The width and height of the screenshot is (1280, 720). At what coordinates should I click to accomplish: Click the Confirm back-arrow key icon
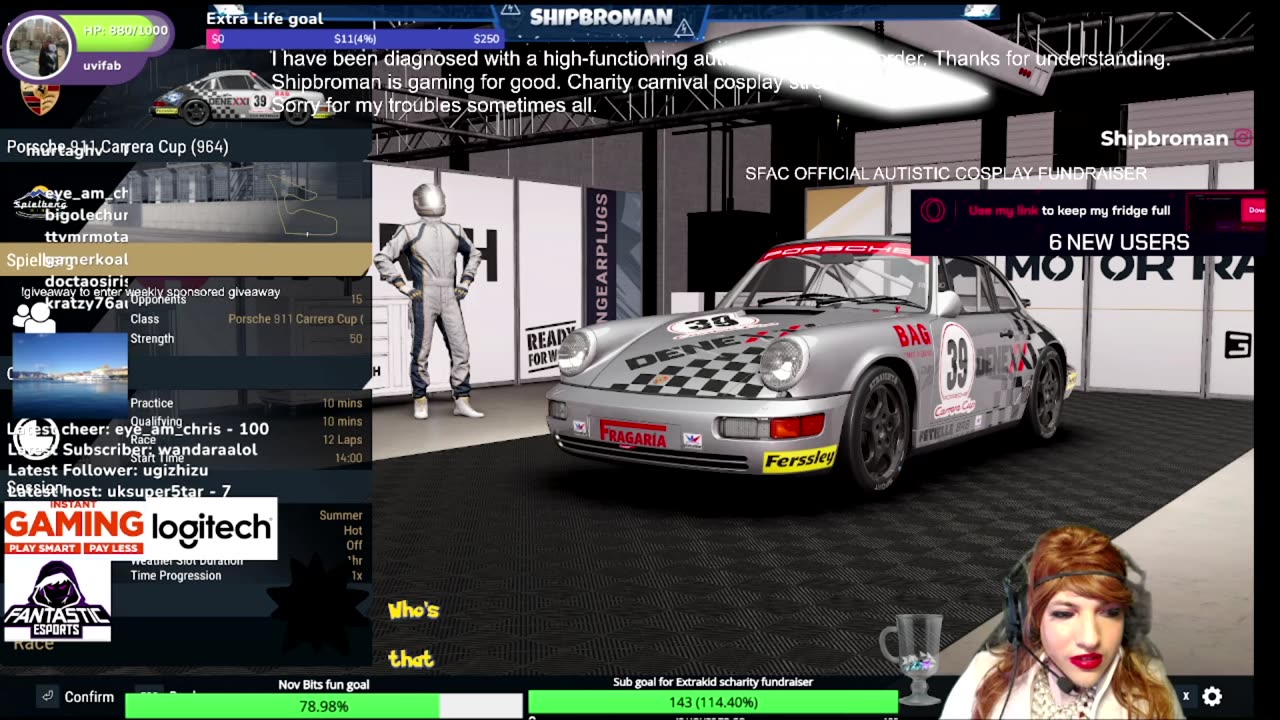(46, 696)
